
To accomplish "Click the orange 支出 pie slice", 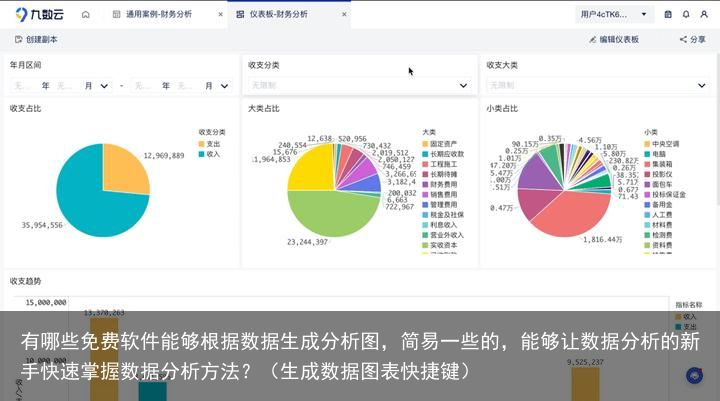I will click(124, 170).
